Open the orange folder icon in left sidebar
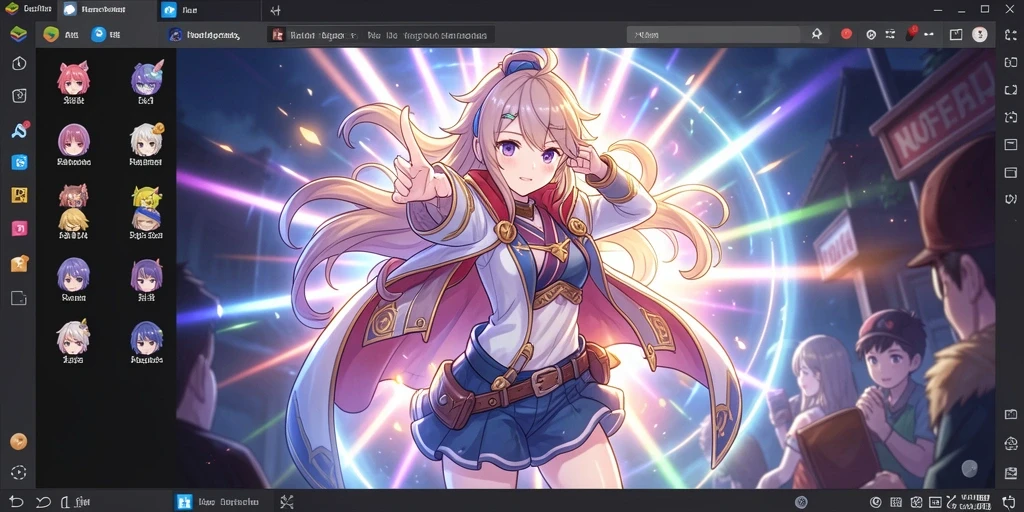Screen dimensions: 1024x512 click(19, 263)
